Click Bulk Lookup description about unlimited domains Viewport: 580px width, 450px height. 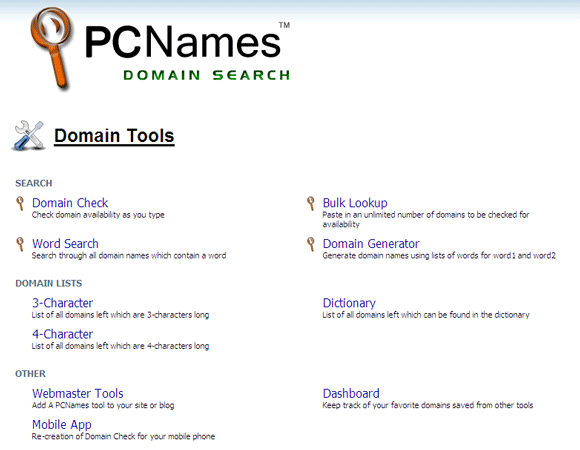pyautogui.click(x=425, y=219)
